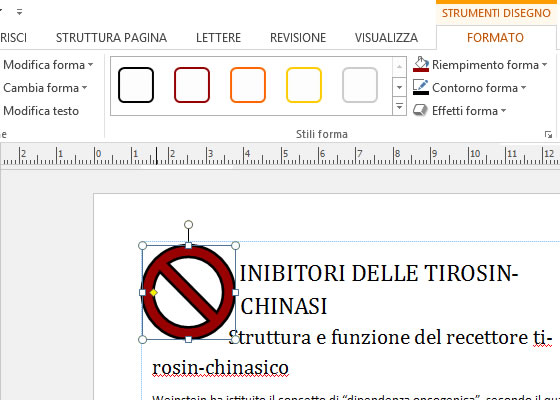Viewport: 560px width, 400px height.
Task: Click the heading INIBITORI DELLE TIROSIN-
Action: [x=379, y=274]
